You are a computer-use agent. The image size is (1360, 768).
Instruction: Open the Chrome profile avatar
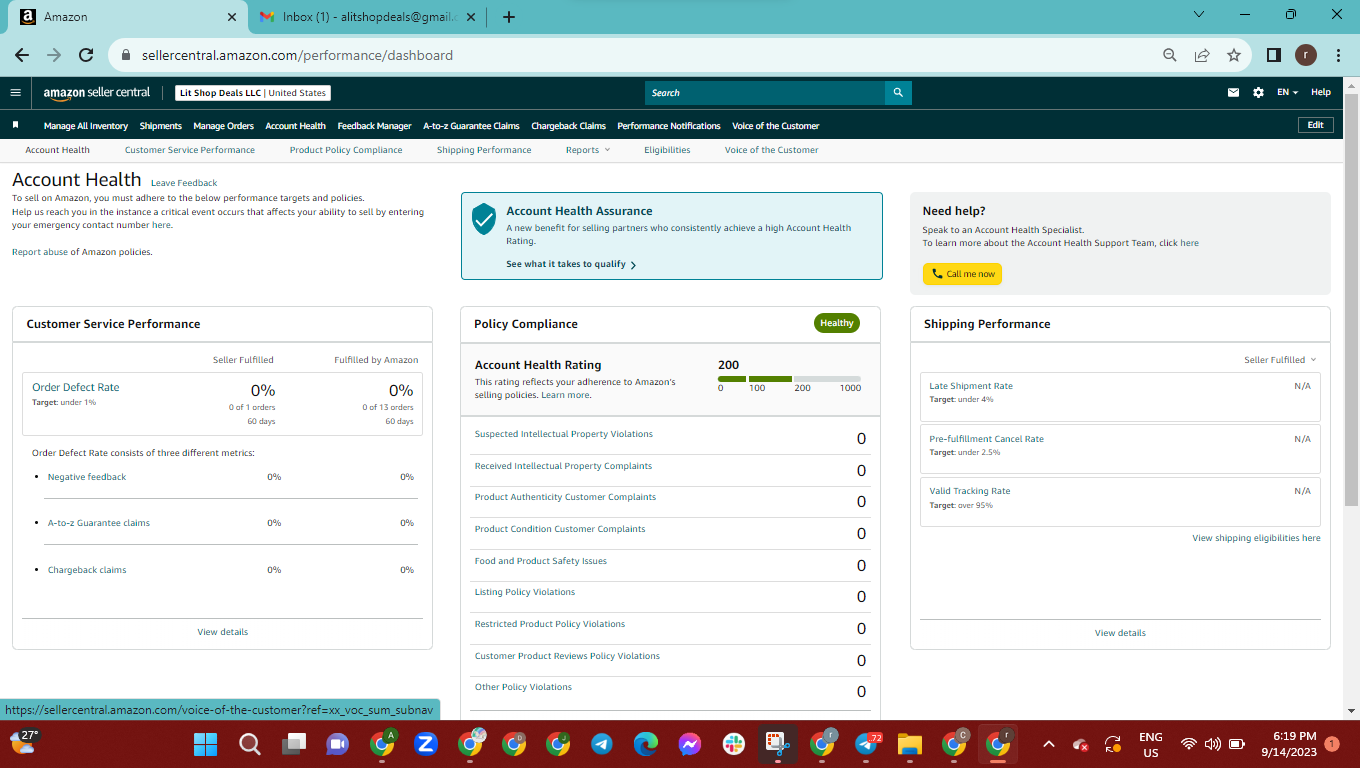(x=1306, y=55)
